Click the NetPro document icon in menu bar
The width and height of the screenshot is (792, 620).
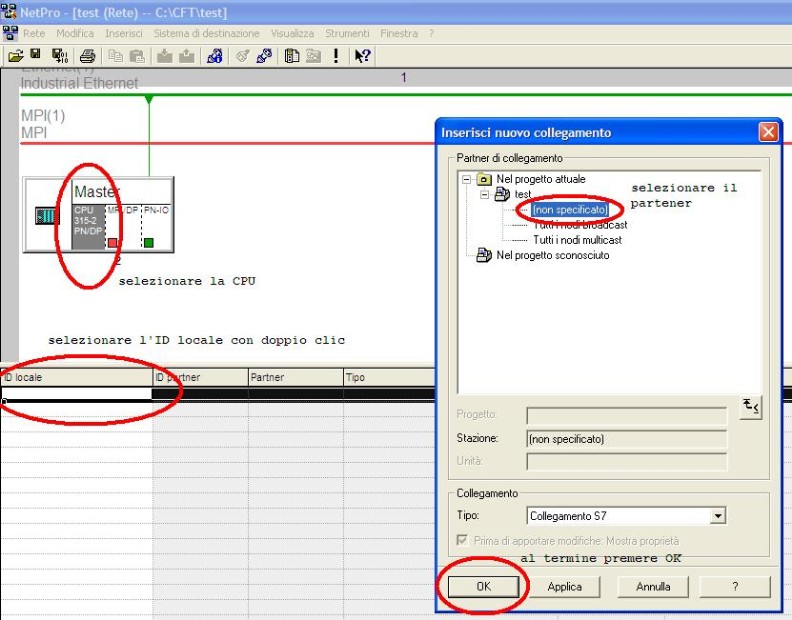tap(10, 33)
